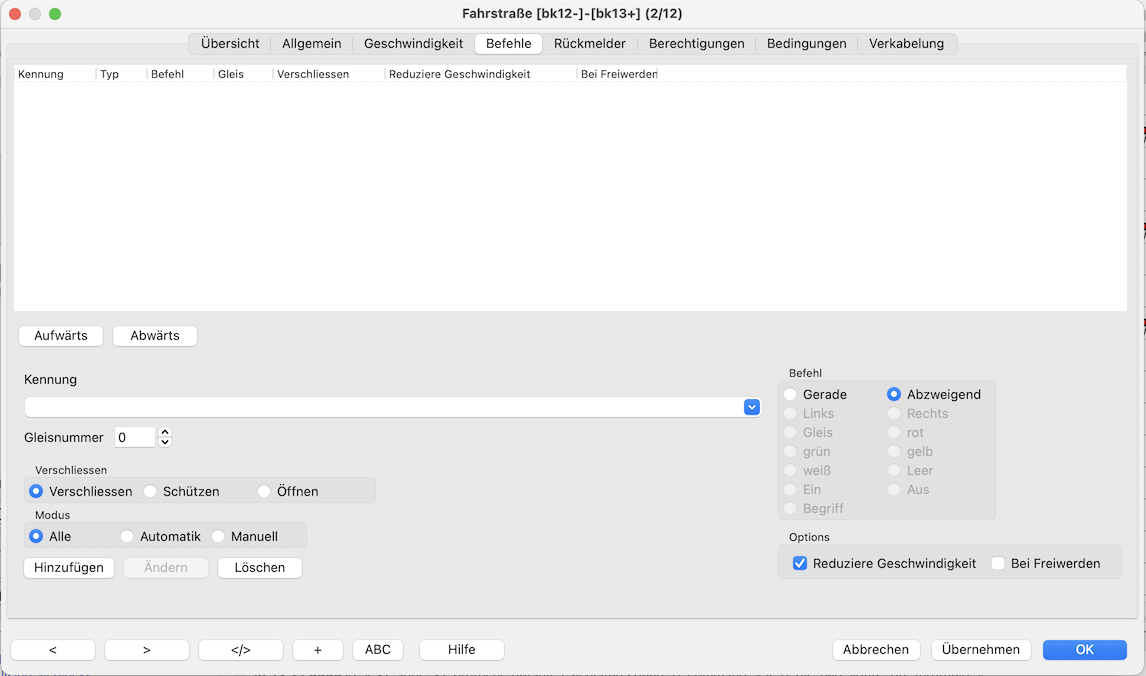Click the ABC button
Image resolution: width=1146 pixels, height=676 pixels.
[x=378, y=650]
